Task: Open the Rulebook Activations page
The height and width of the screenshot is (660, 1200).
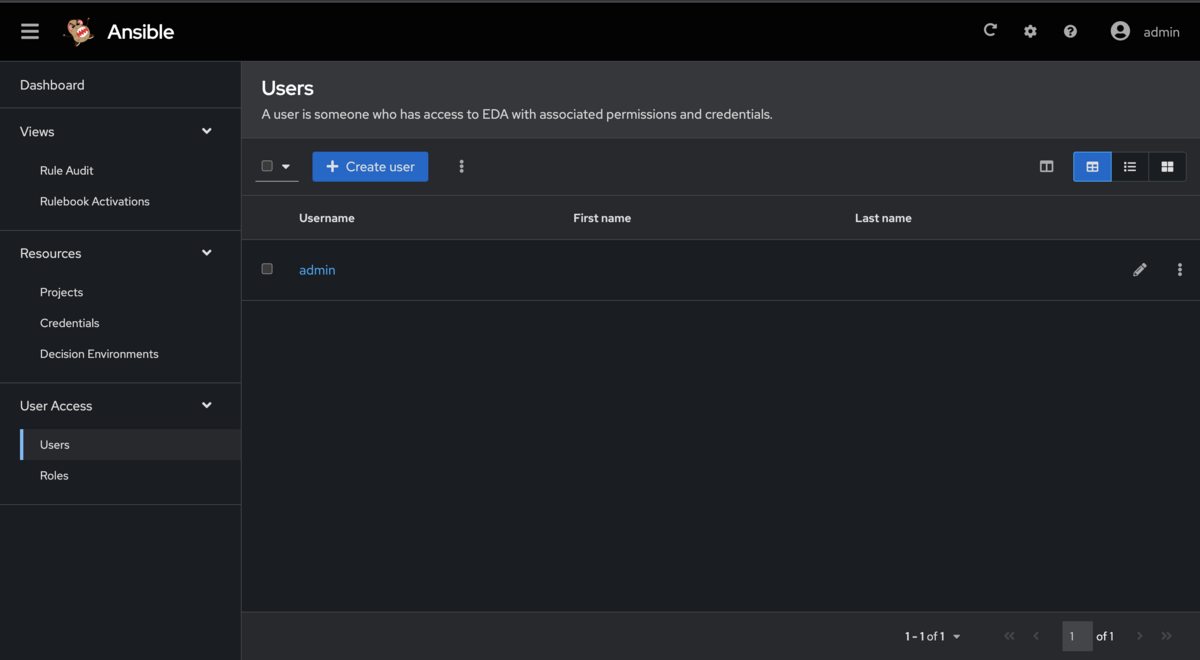Action: 94,201
